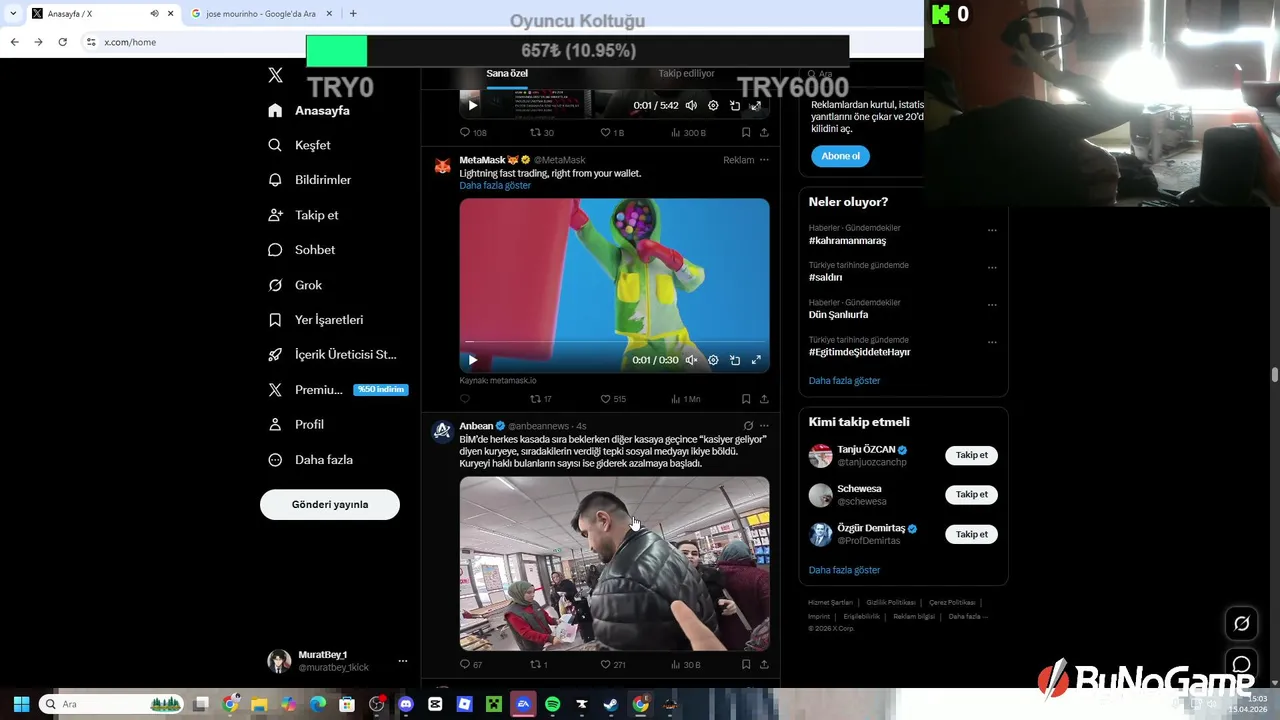Play the MetaMask video
The width and height of the screenshot is (1280, 720).
pos(473,360)
